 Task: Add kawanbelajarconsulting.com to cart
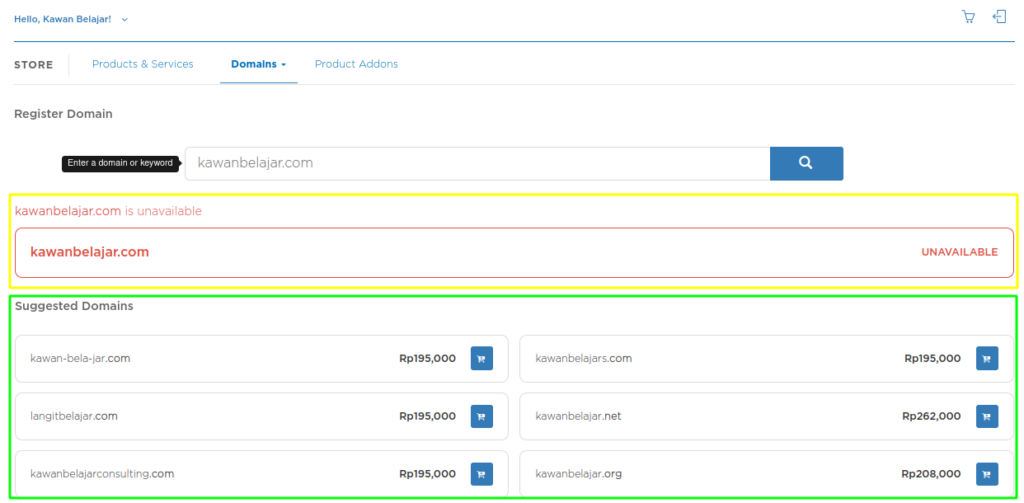point(481,474)
